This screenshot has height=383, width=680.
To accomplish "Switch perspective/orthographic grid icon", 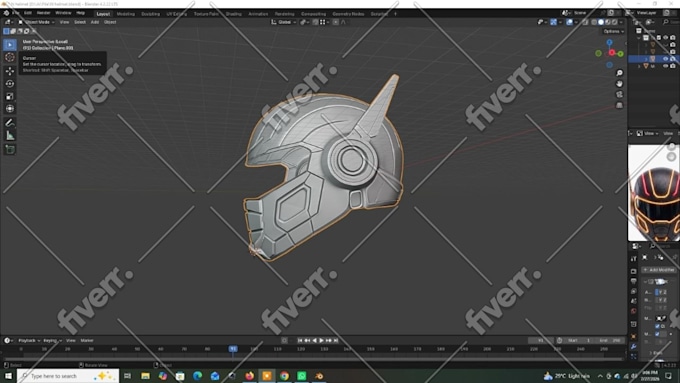I will (x=619, y=105).
